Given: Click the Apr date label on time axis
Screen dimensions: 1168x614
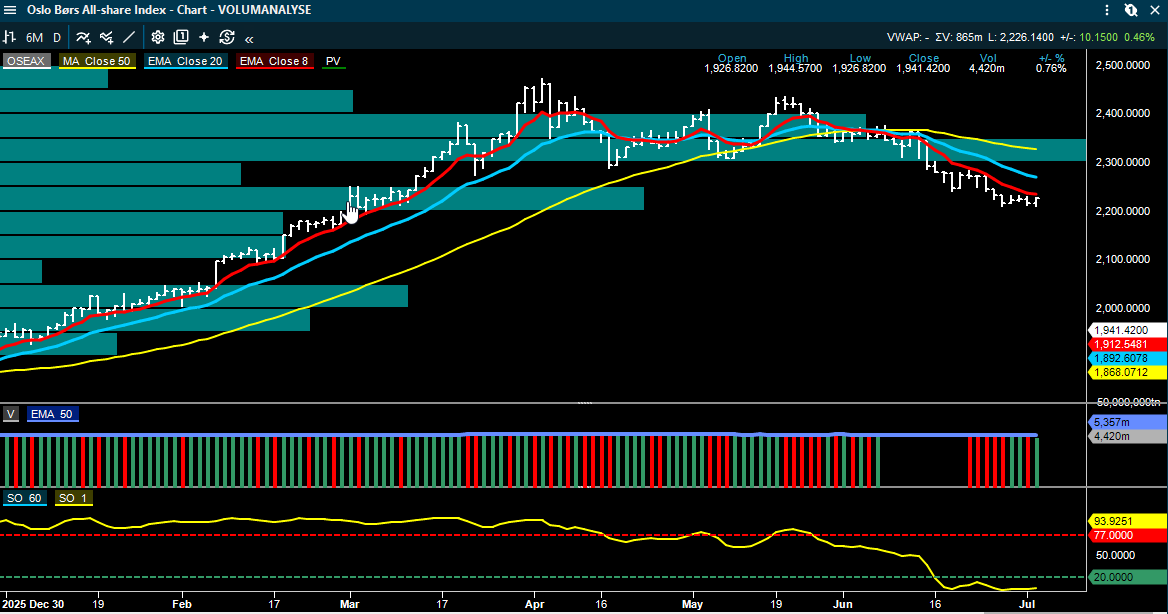Looking at the screenshot, I should click(534, 604).
